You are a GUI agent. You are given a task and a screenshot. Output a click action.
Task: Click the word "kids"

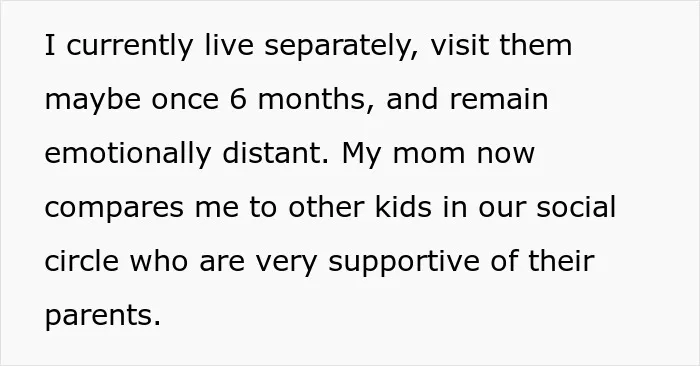pos(403,207)
